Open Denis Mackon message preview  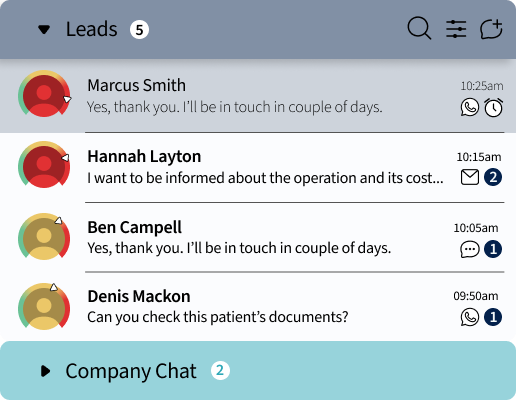[x=218, y=317]
